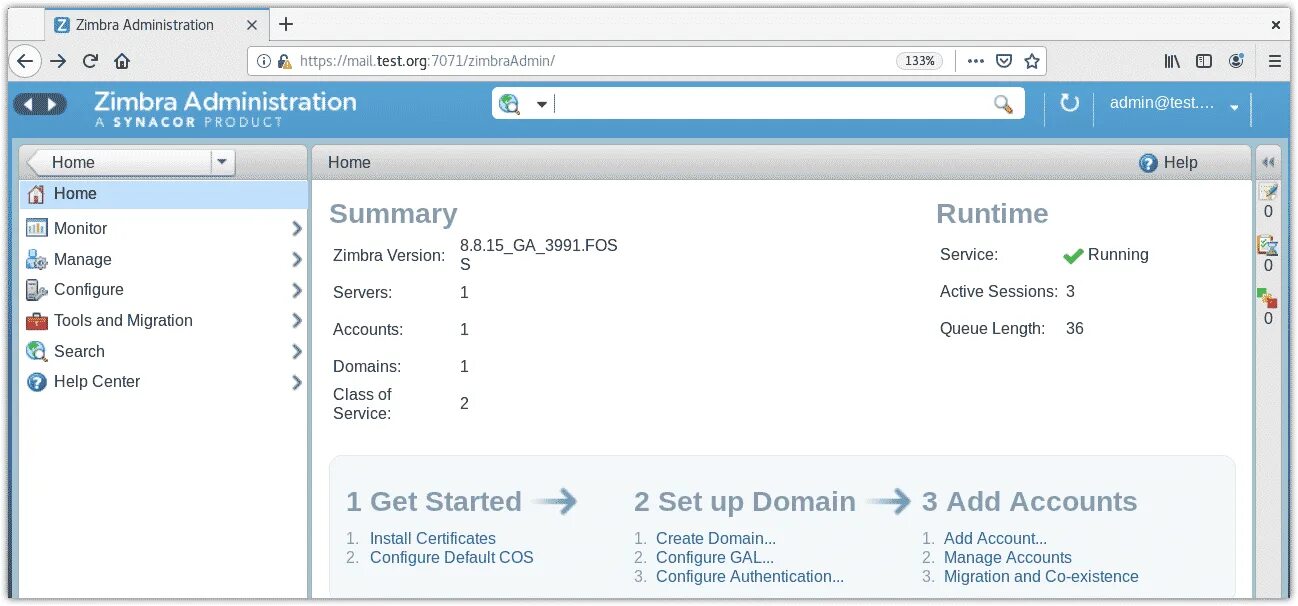The image size is (1298, 606).
Task: Select Search in the navigation tree
Action: pos(163,351)
